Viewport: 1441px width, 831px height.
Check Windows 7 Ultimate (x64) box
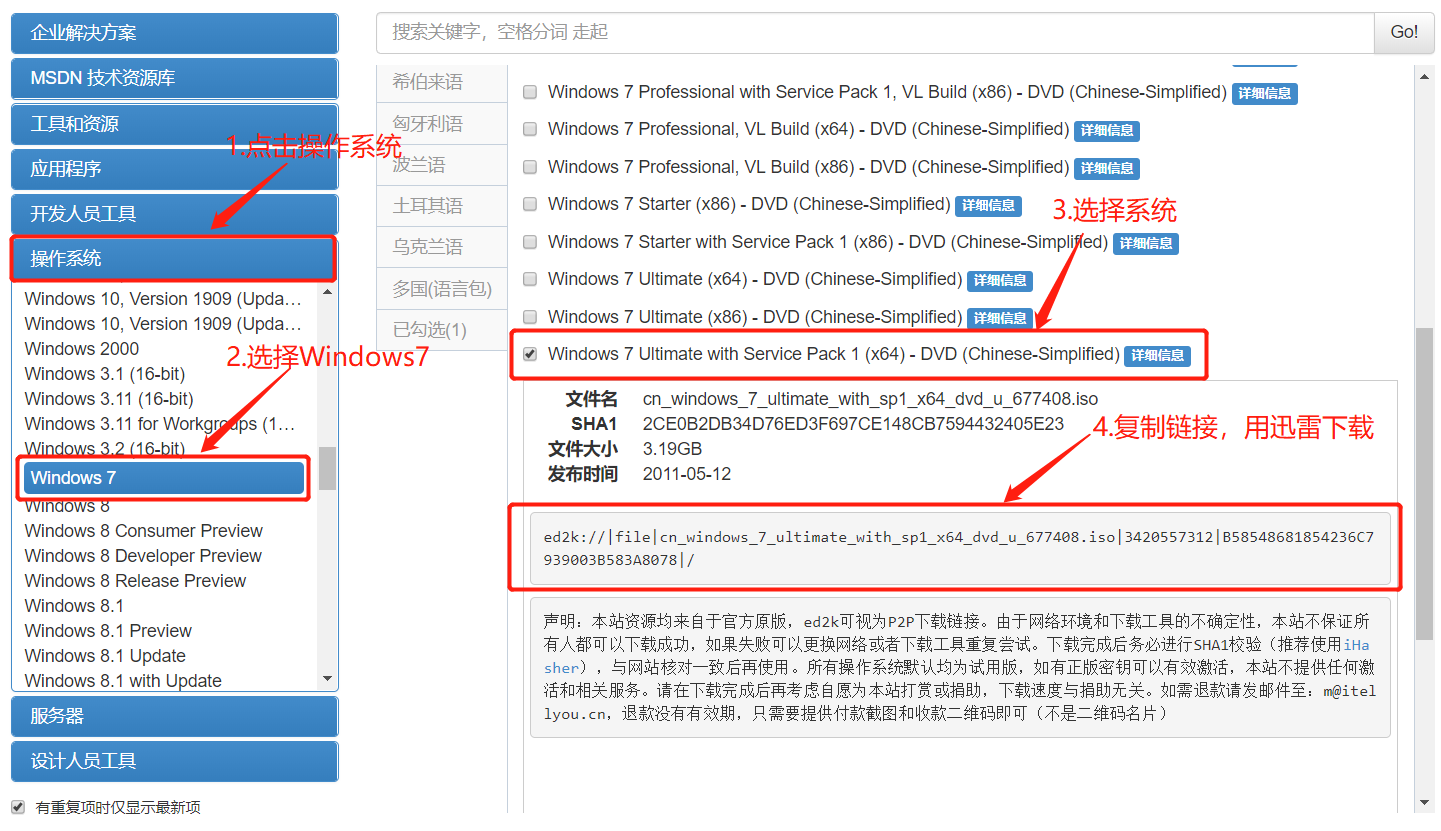[530, 279]
